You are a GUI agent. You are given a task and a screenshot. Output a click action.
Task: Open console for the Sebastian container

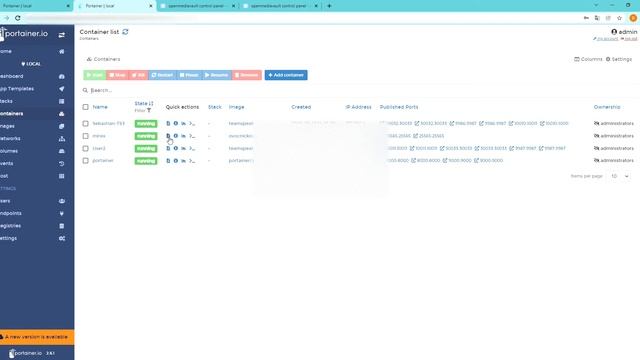(x=192, y=123)
